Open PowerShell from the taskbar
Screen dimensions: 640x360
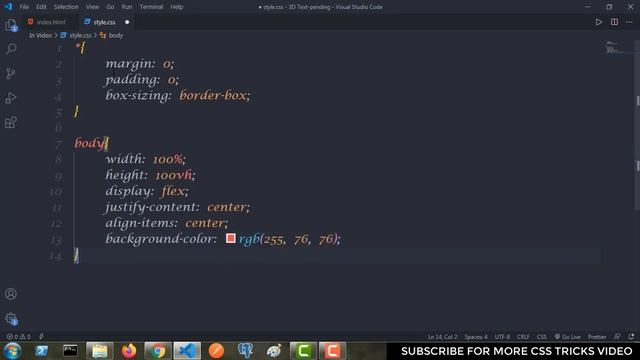tap(42, 351)
